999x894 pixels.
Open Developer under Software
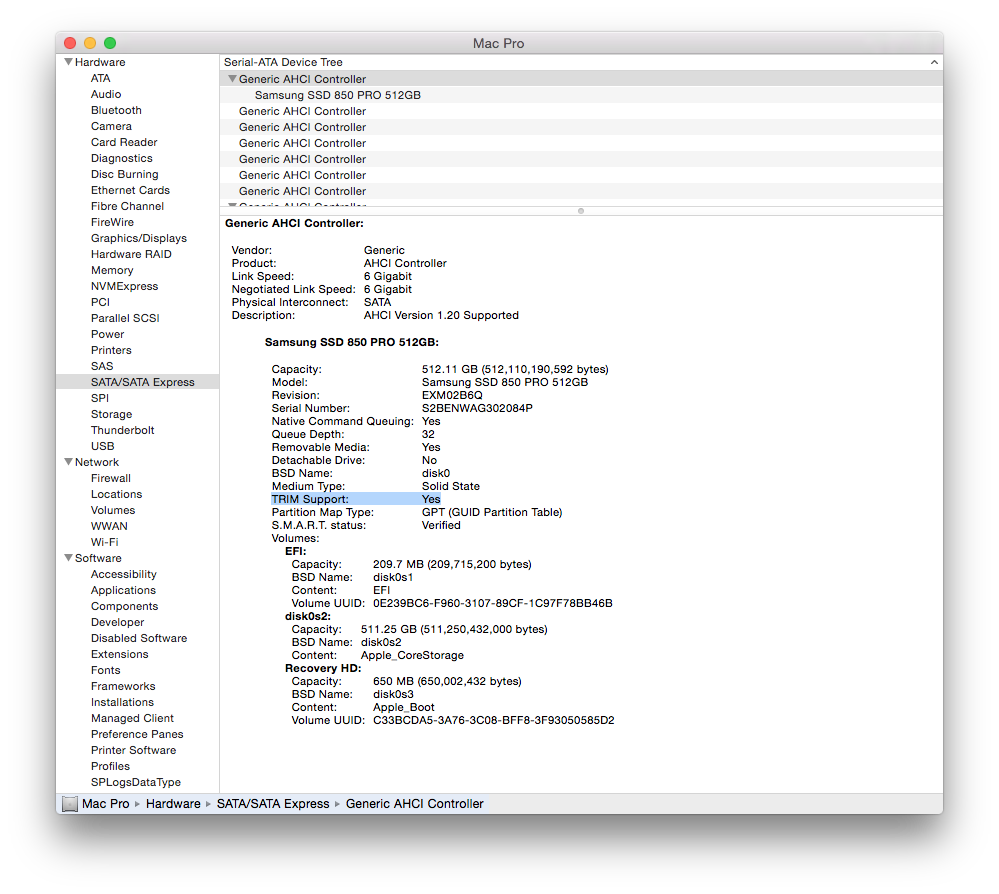[x=117, y=622]
